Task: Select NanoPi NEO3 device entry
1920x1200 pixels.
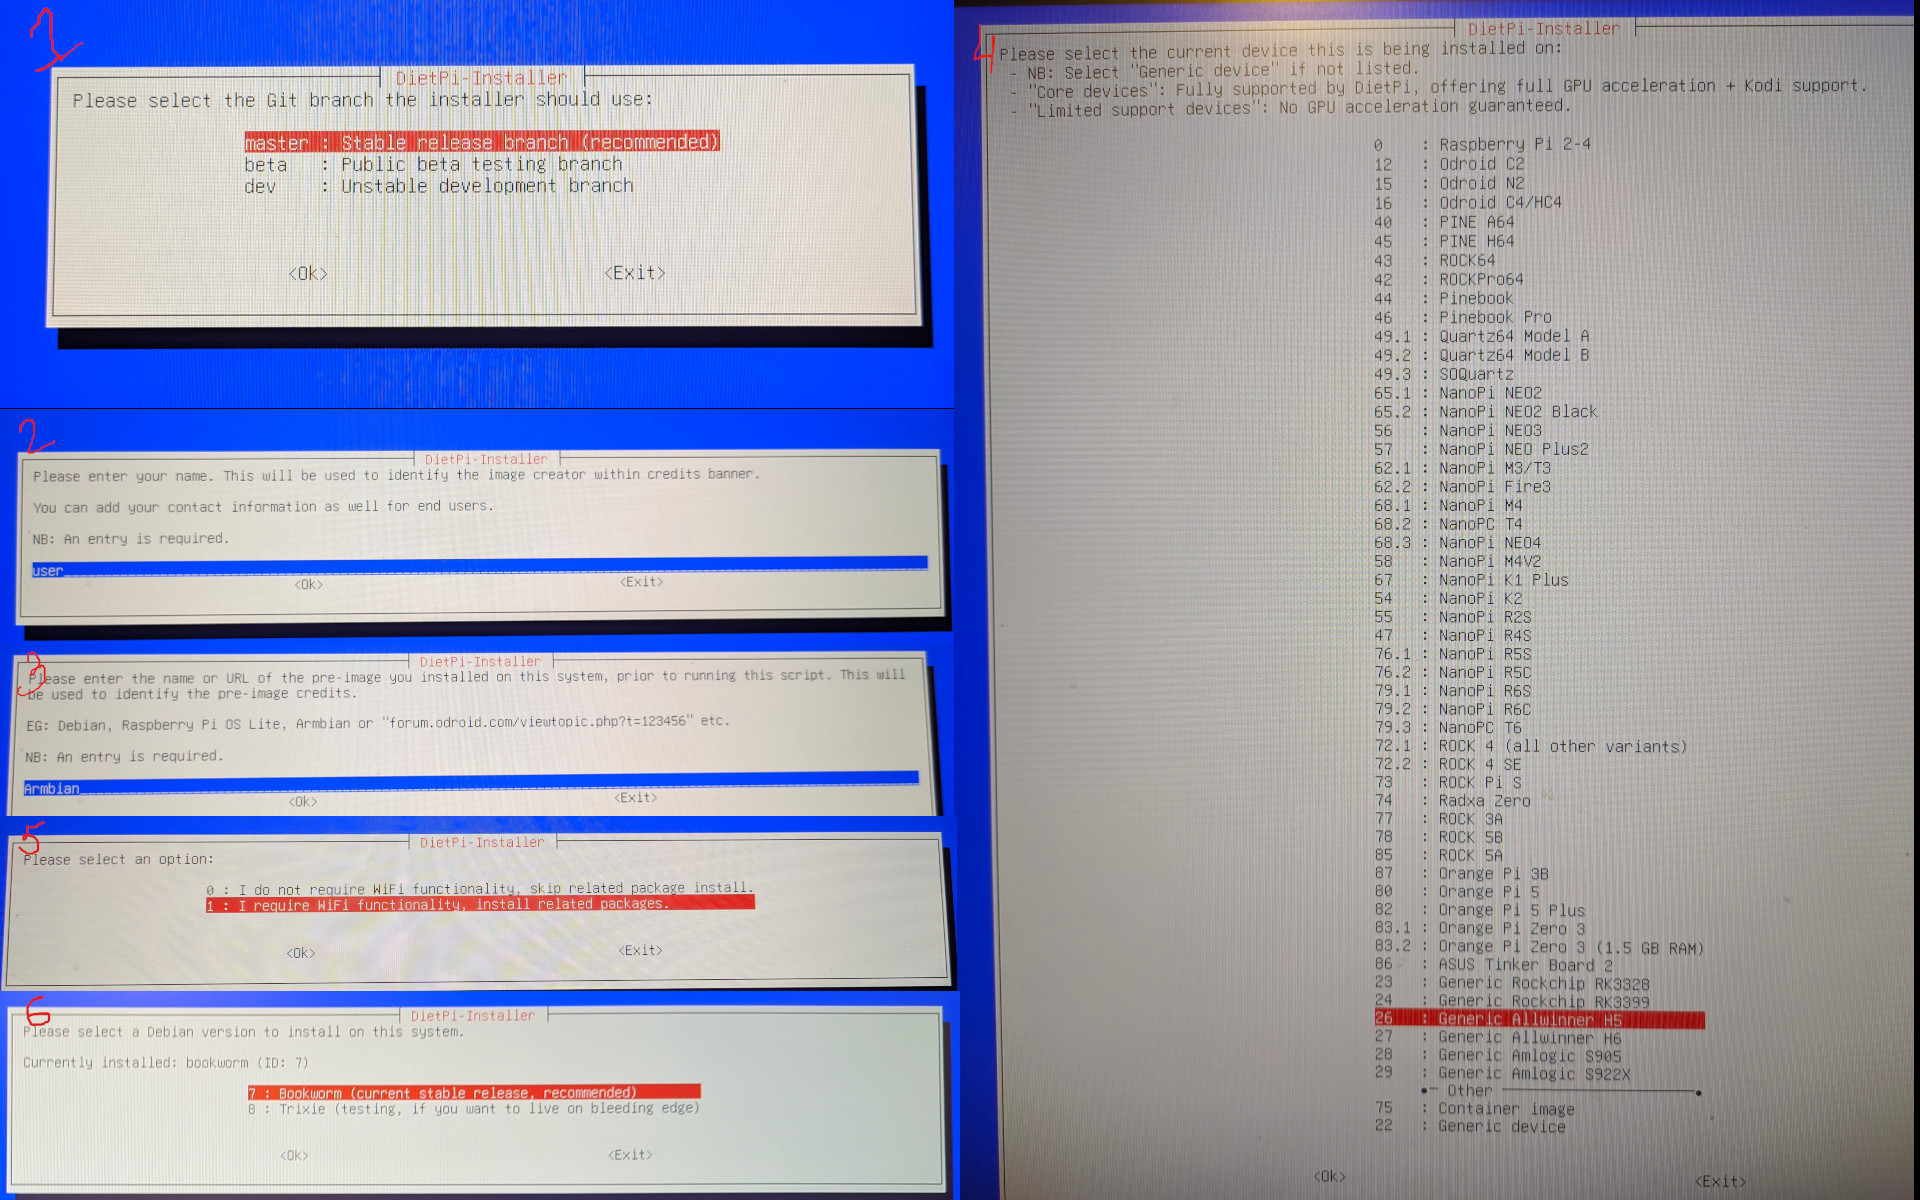Action: (1458, 430)
